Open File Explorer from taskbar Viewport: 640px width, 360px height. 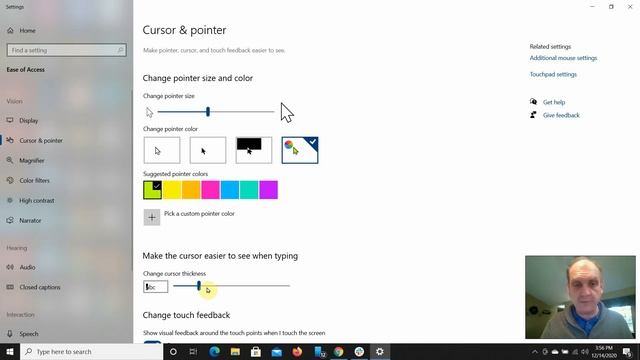pyautogui.click(x=235, y=351)
